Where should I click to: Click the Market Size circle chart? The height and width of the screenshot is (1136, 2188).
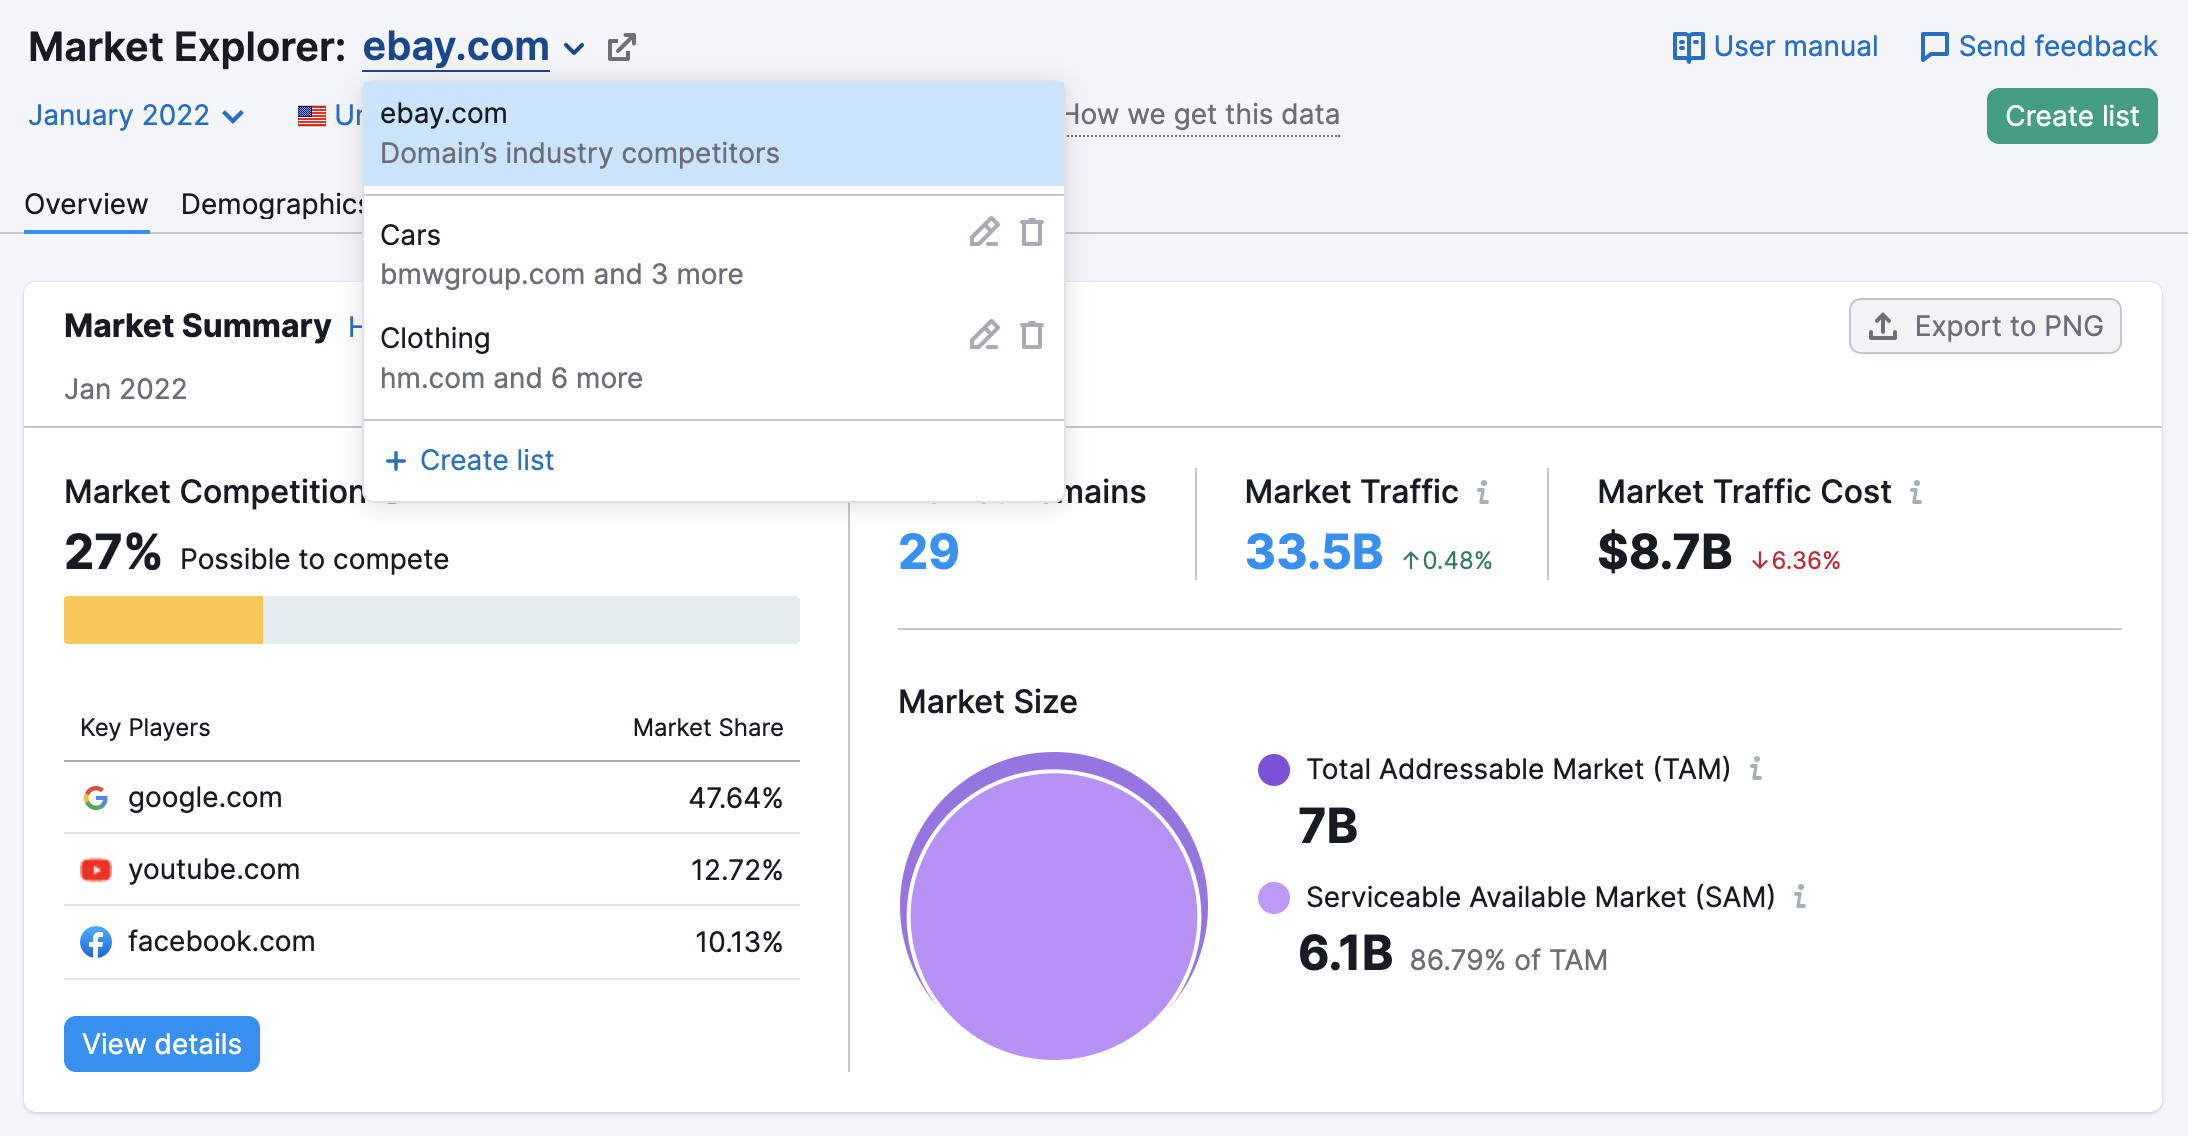point(1054,906)
